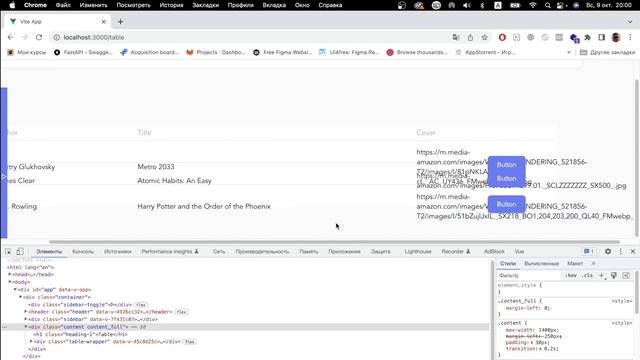
Task: Open the DevTools three-dot customize menu
Action: click(x=620, y=251)
